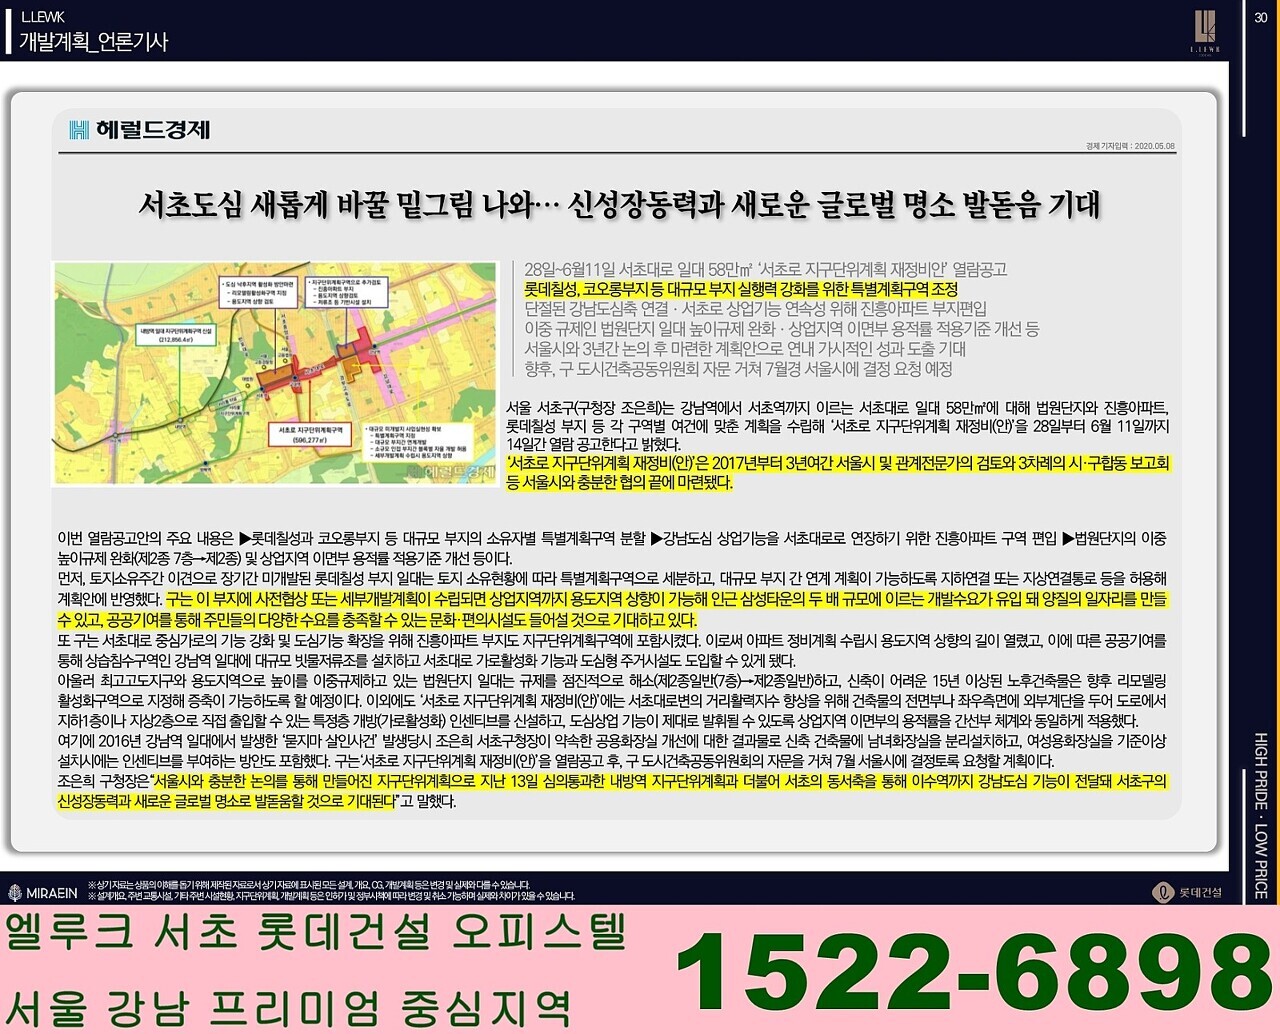
Task: Click the paragraph beginning '서울 서초구(구청장 조은희)는'
Action: [837, 426]
